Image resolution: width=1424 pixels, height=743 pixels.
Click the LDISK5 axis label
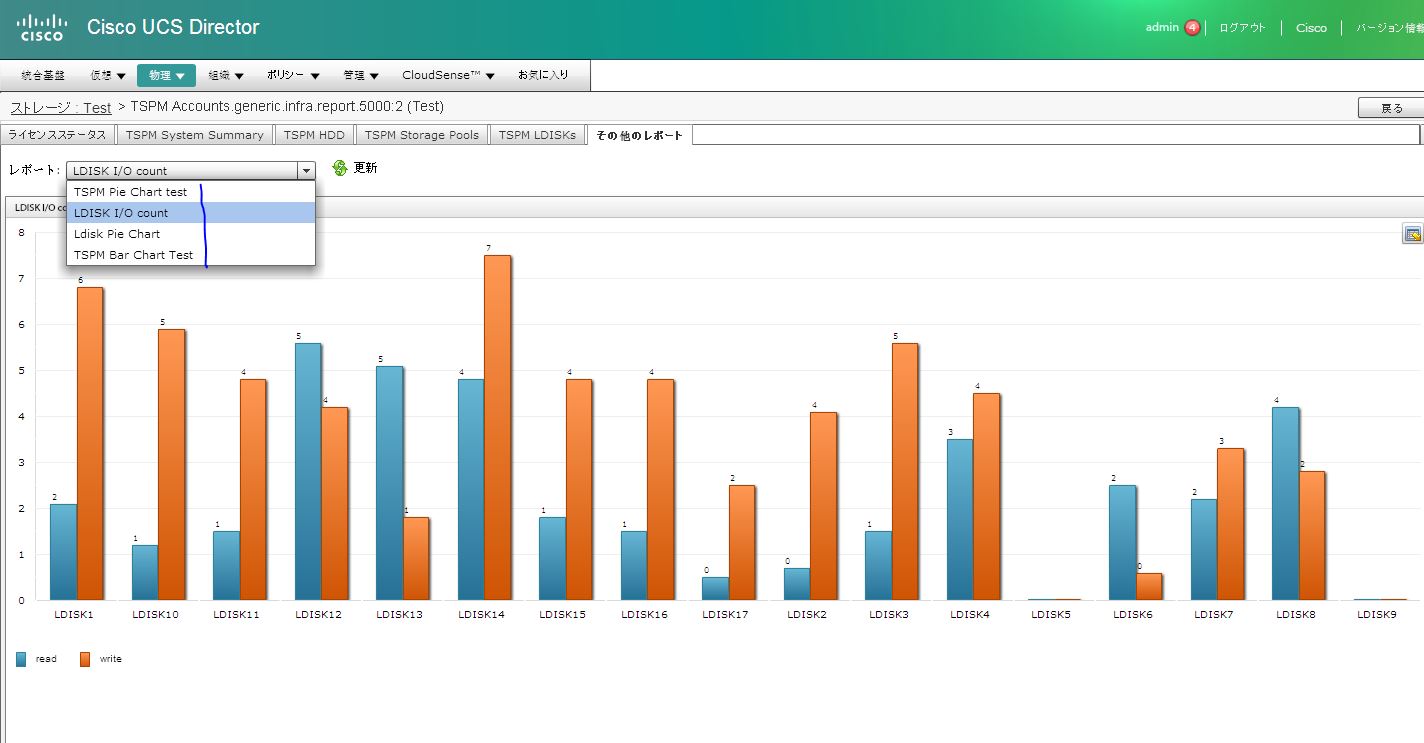click(1051, 614)
